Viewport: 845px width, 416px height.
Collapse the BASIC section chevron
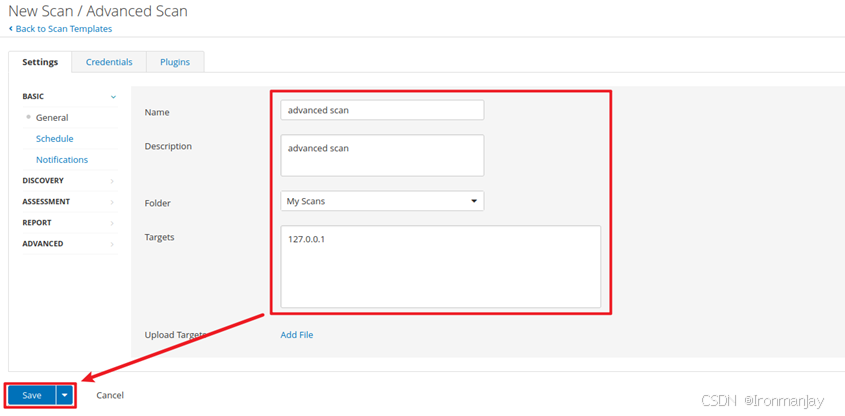113,97
